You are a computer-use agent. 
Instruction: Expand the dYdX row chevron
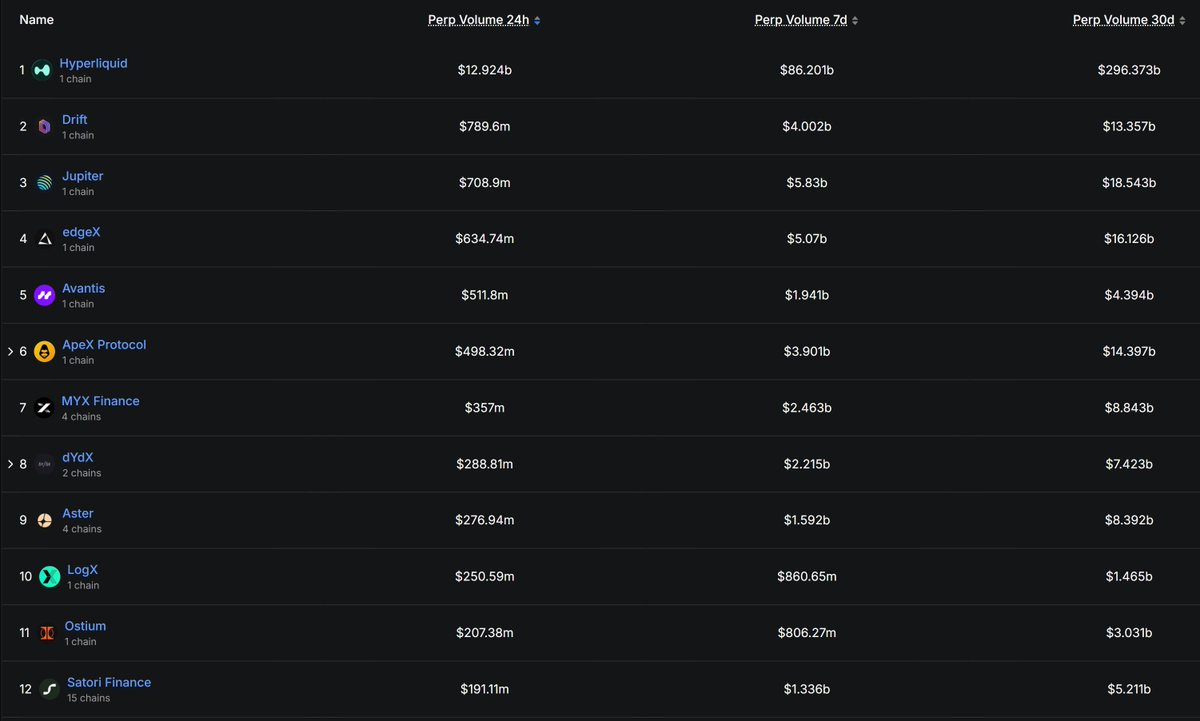[11, 464]
